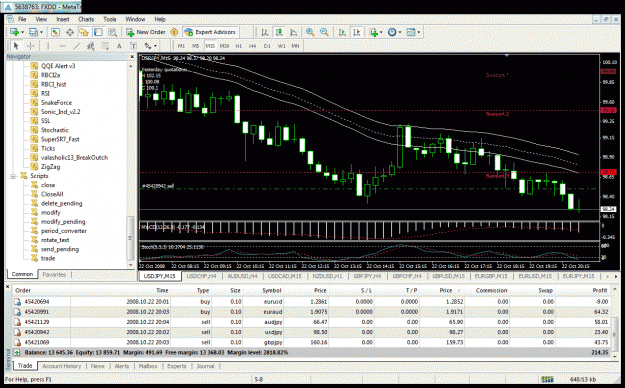Click the chart shift triangle marker
The height and width of the screenshot is (388, 625).
click(x=507, y=56)
